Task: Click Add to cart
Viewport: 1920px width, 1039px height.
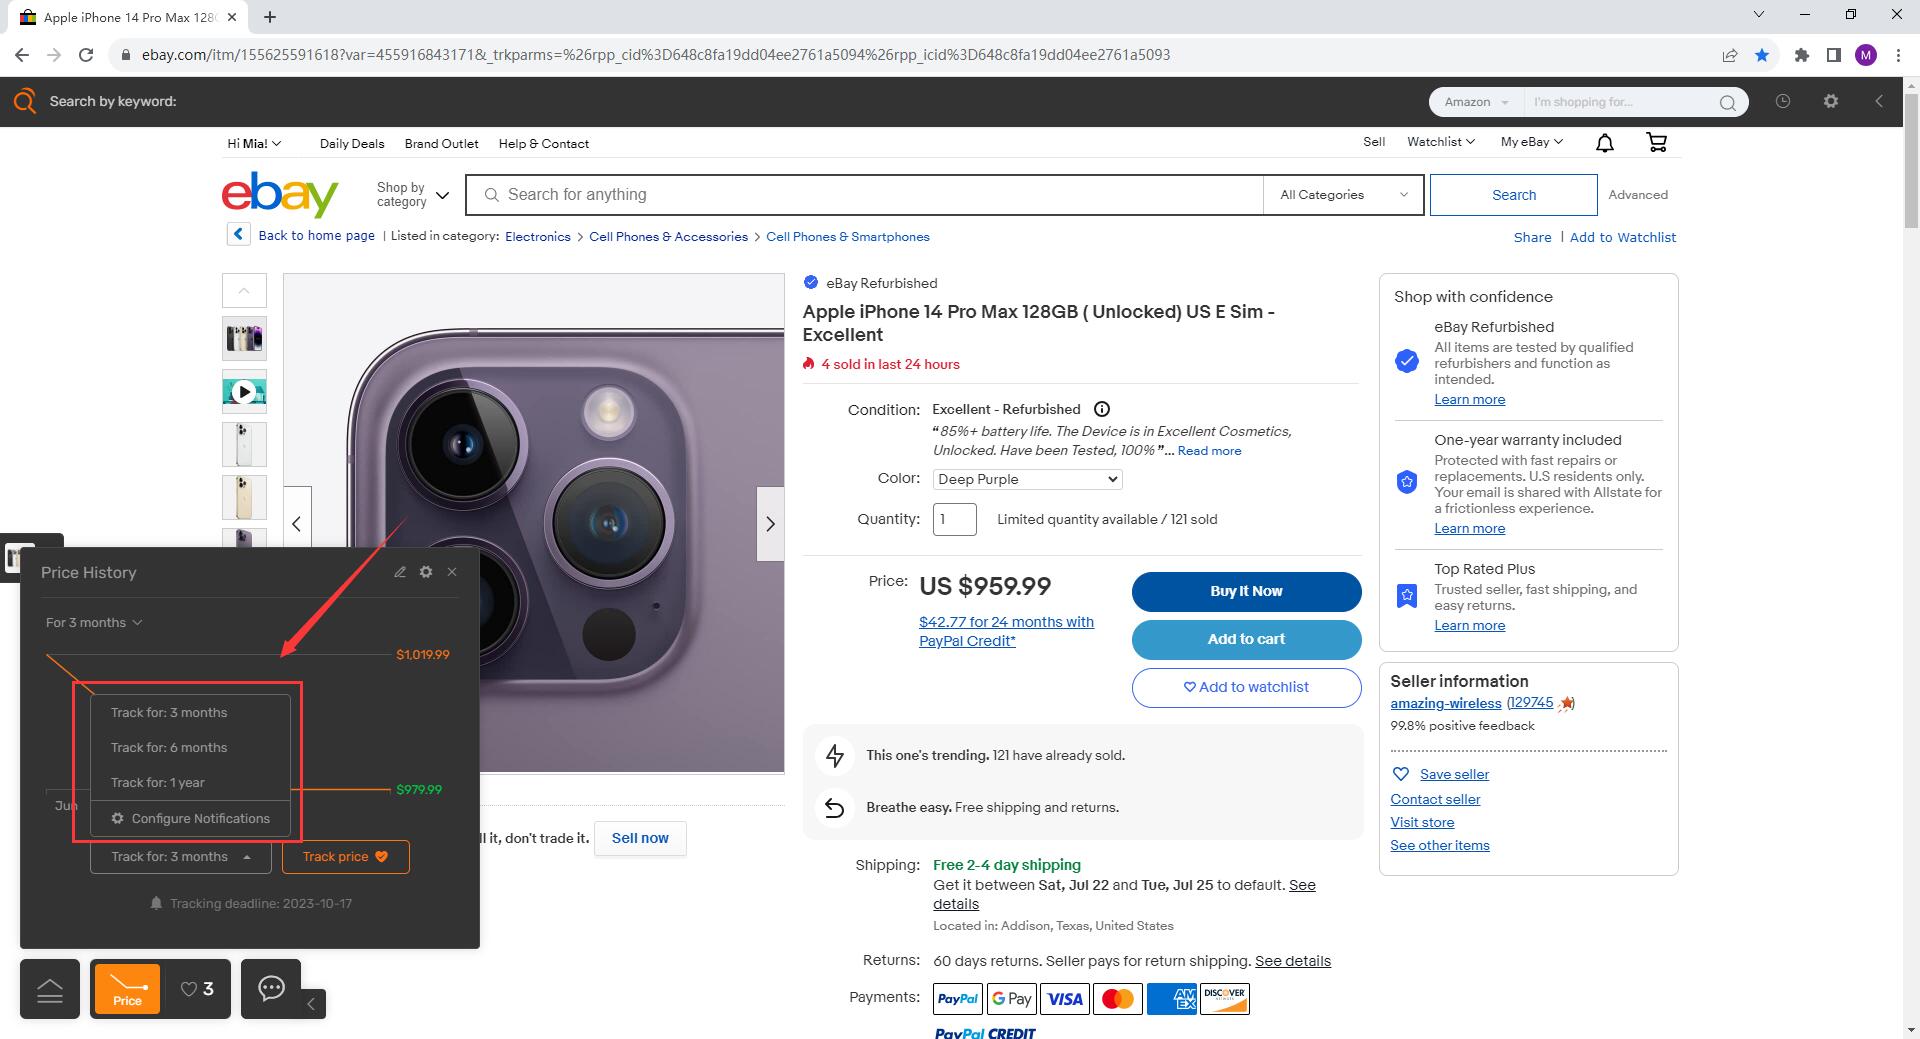Action: [x=1246, y=639]
